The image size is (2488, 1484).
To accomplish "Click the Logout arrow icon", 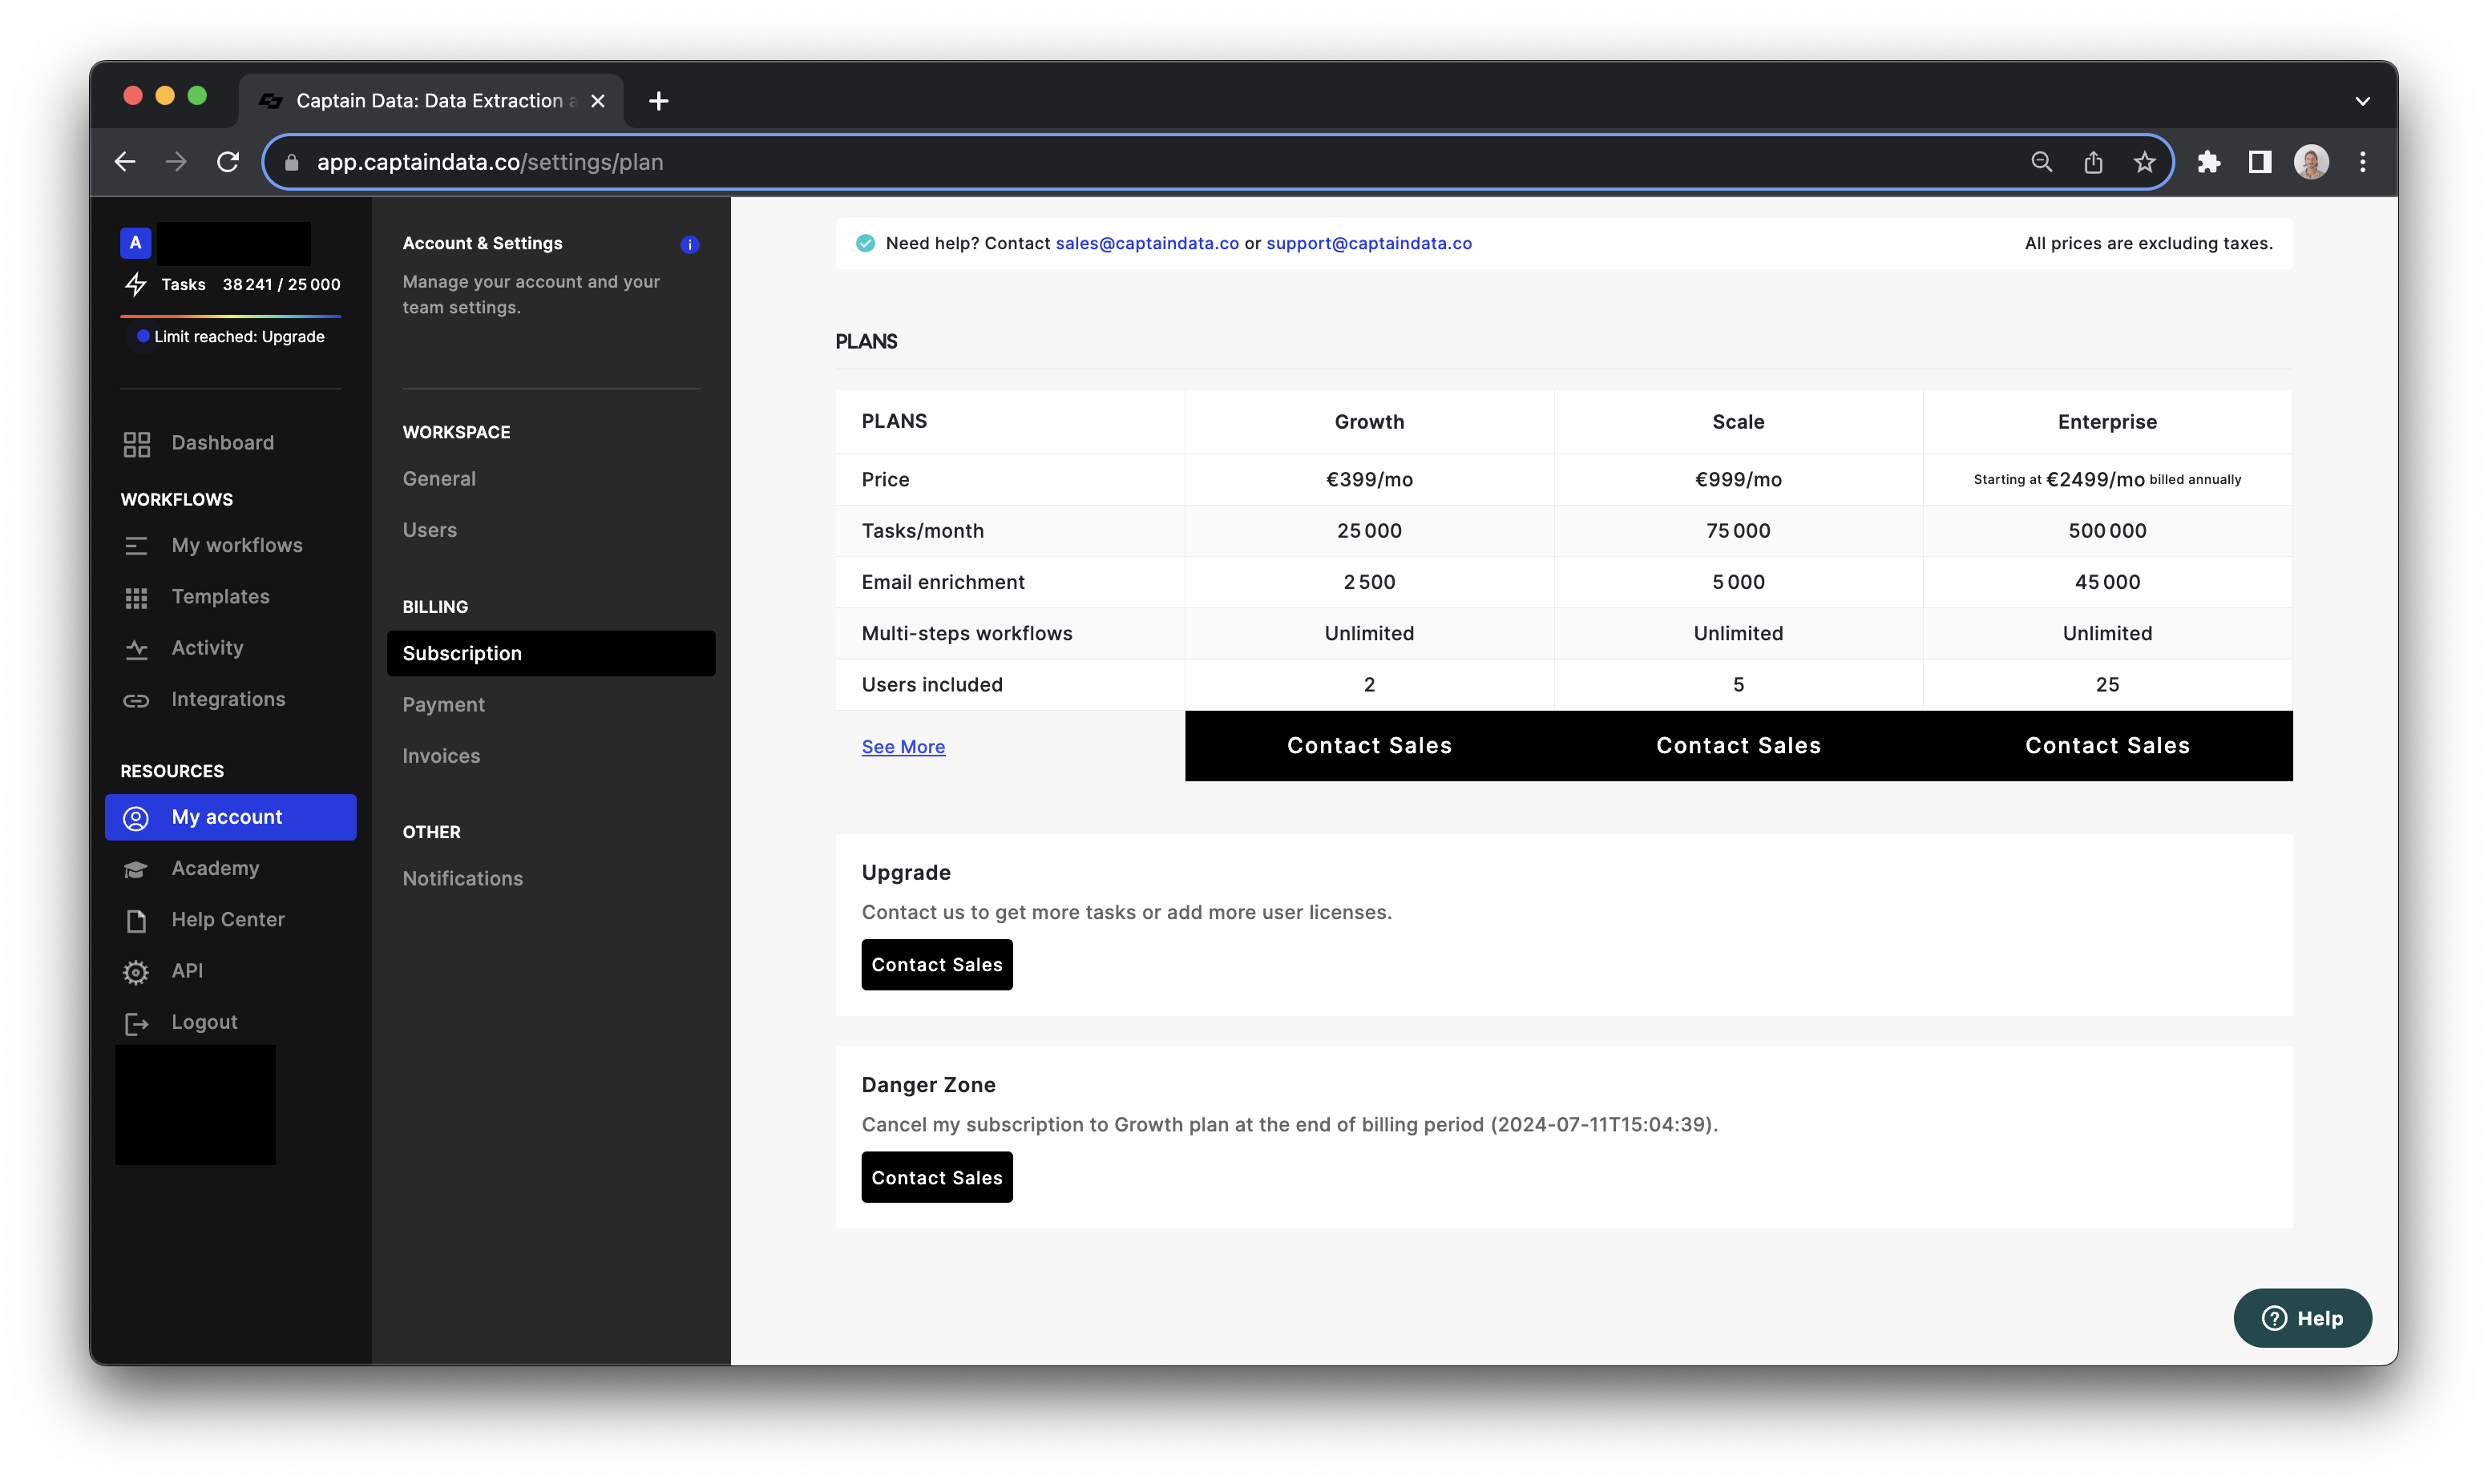I will [137, 1023].
